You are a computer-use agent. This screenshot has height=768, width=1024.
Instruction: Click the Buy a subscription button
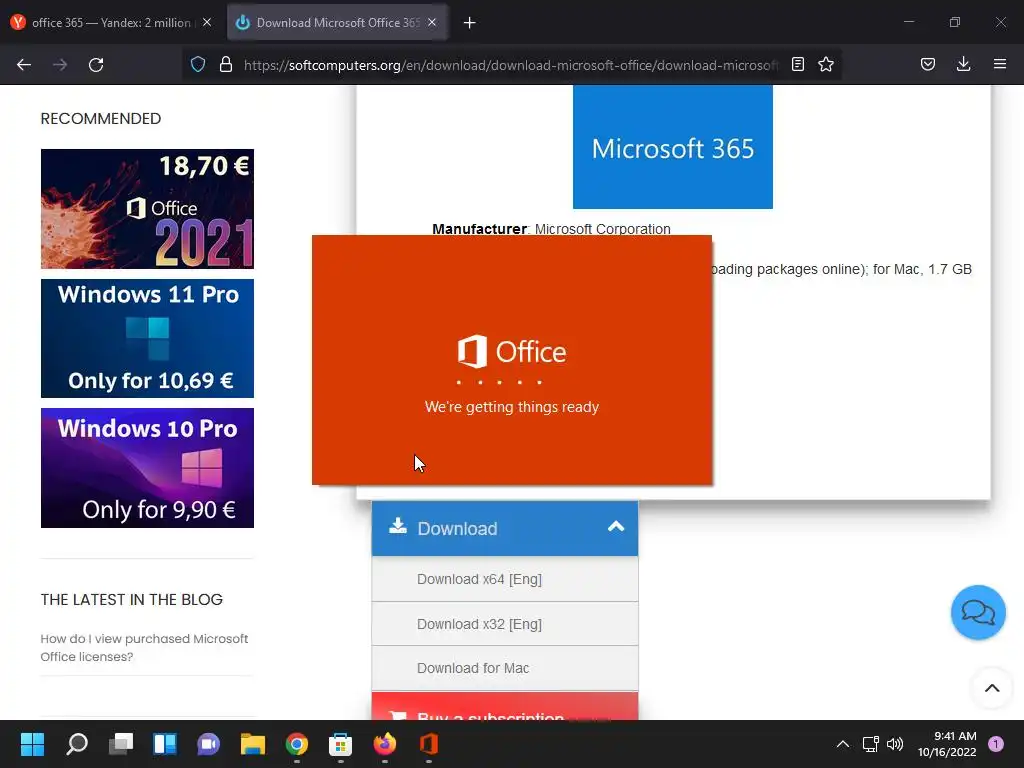(505, 707)
